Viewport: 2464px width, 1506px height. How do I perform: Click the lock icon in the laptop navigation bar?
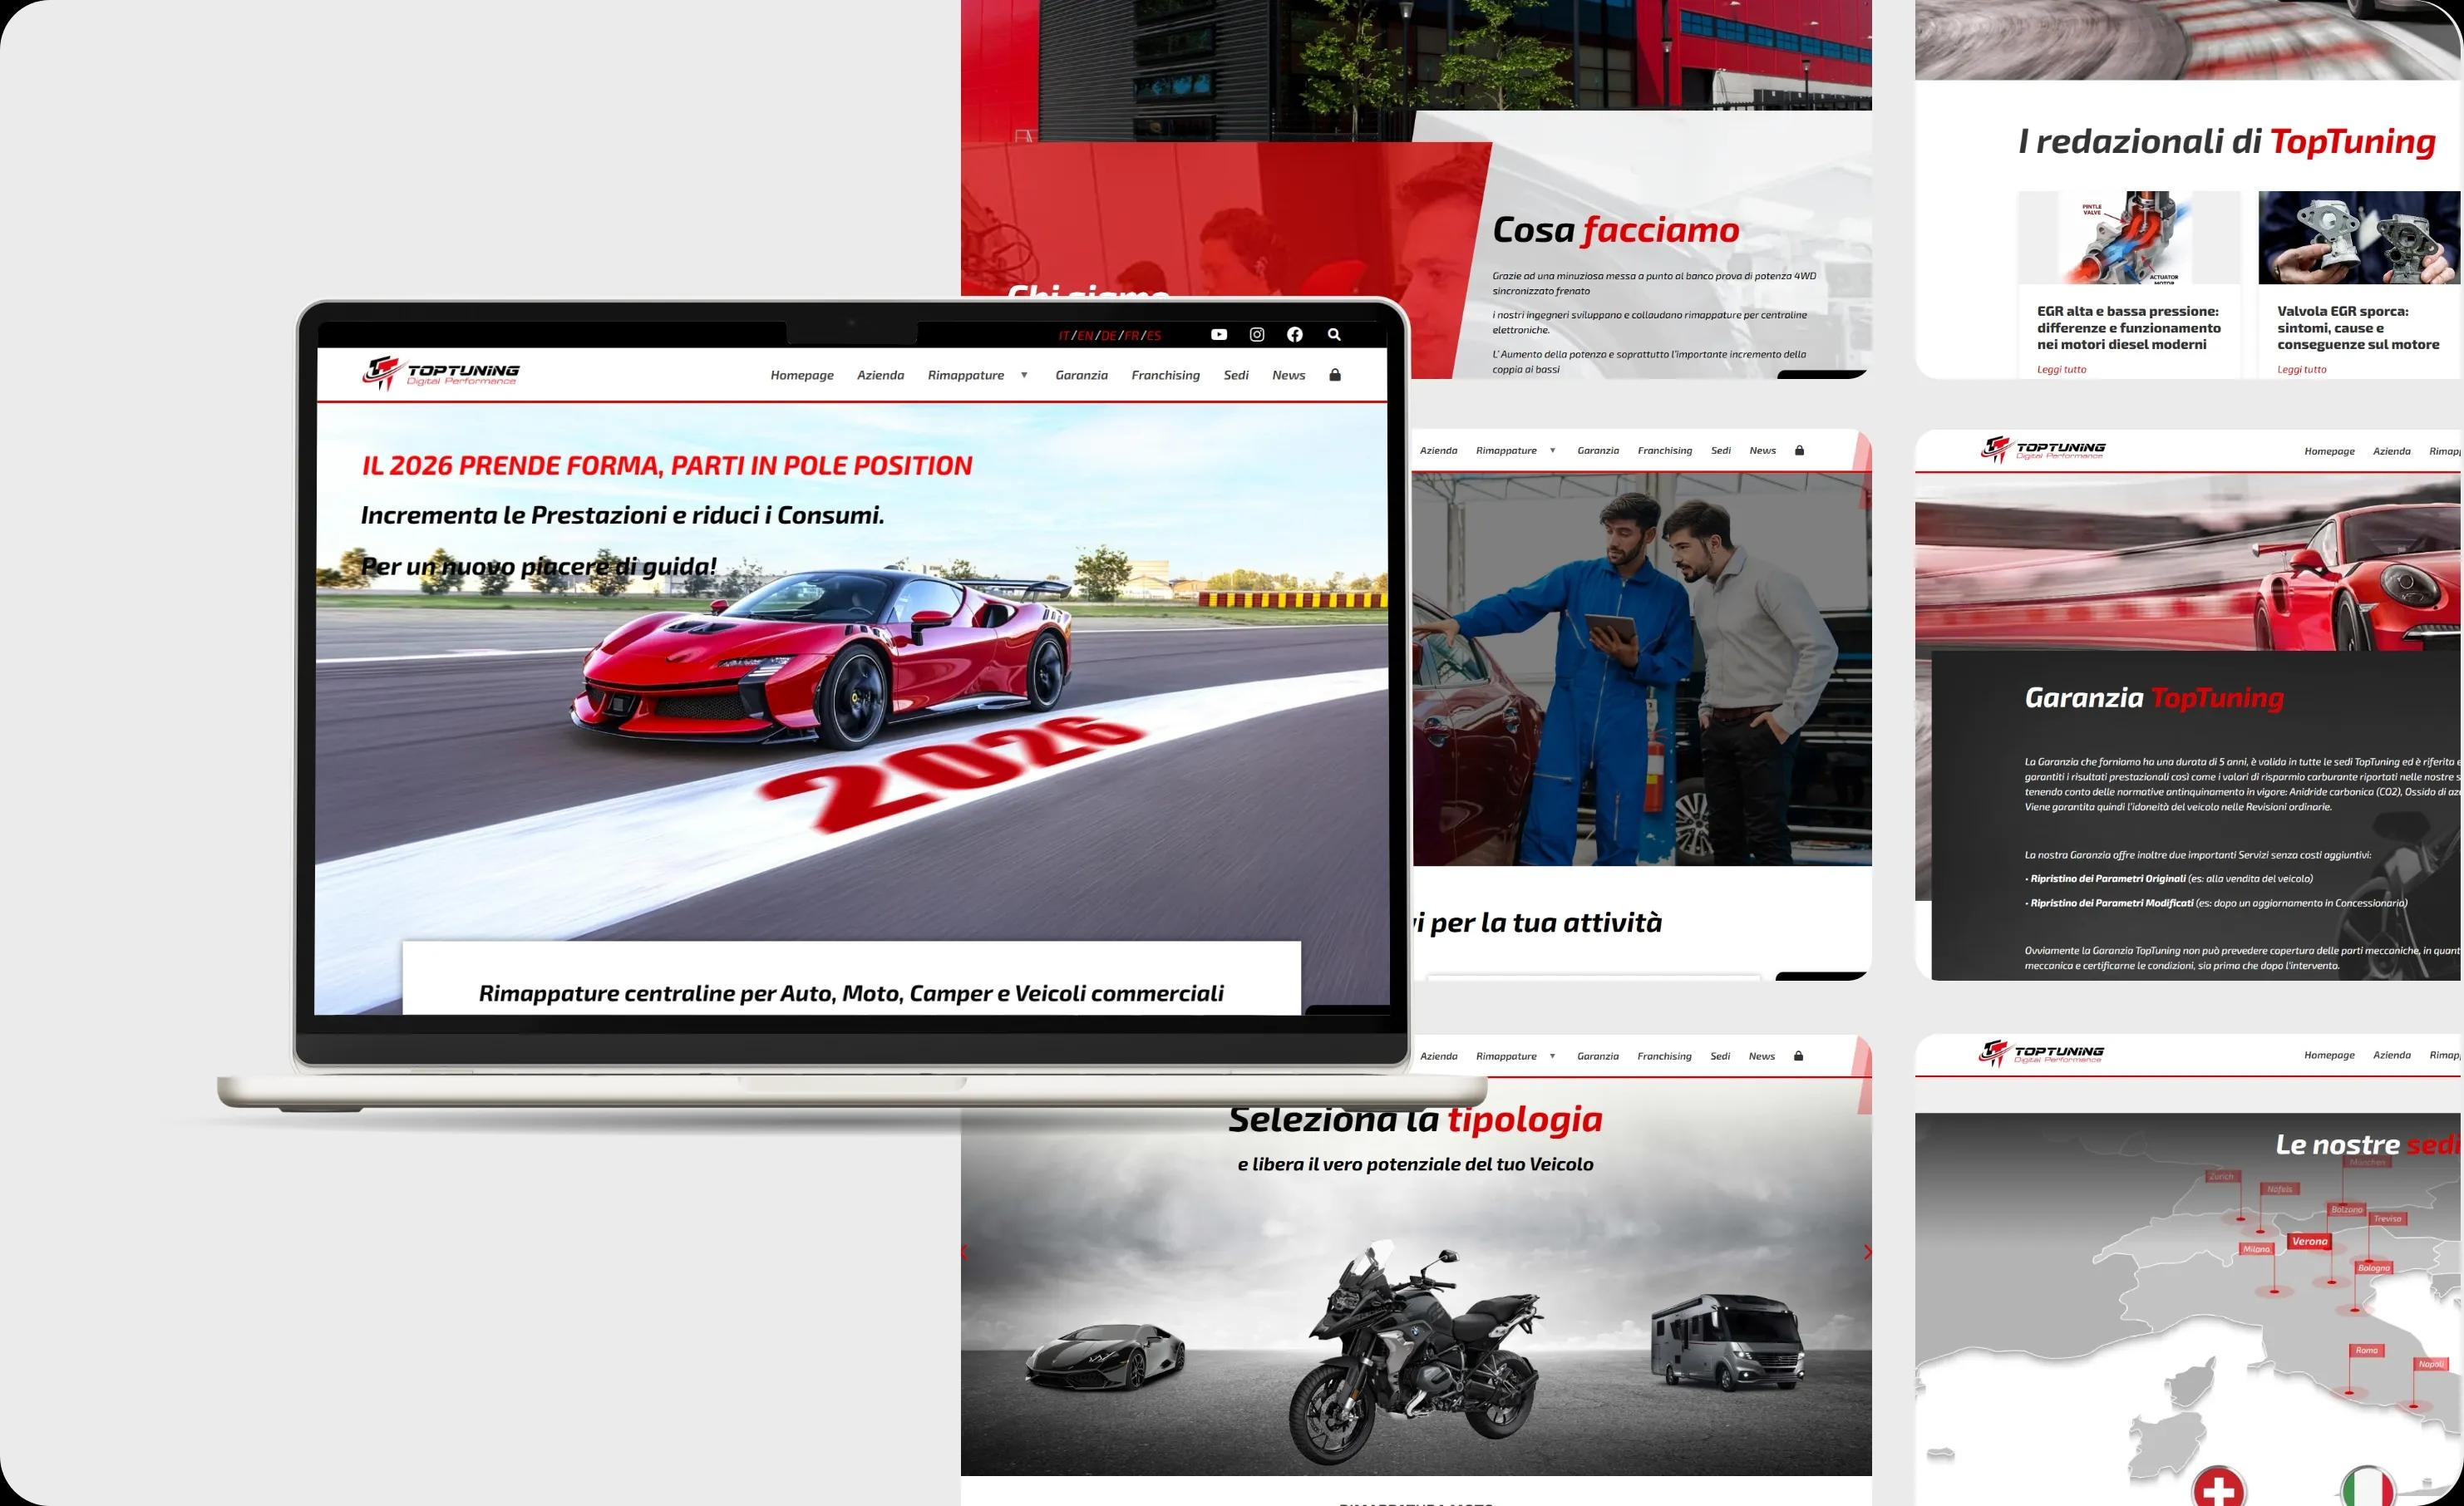click(1335, 375)
